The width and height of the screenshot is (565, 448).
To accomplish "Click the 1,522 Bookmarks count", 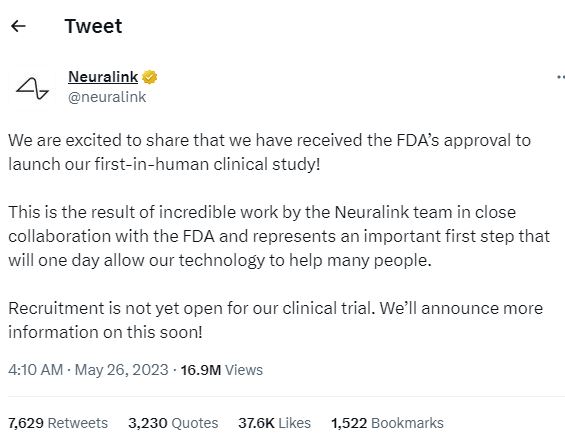I will point(387,423).
